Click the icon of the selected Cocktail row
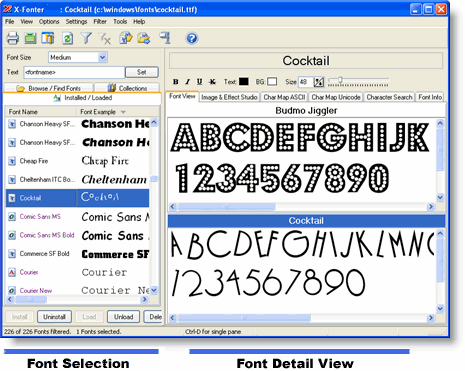Image resolution: width=465 pixels, height=371 pixels. pos(12,198)
